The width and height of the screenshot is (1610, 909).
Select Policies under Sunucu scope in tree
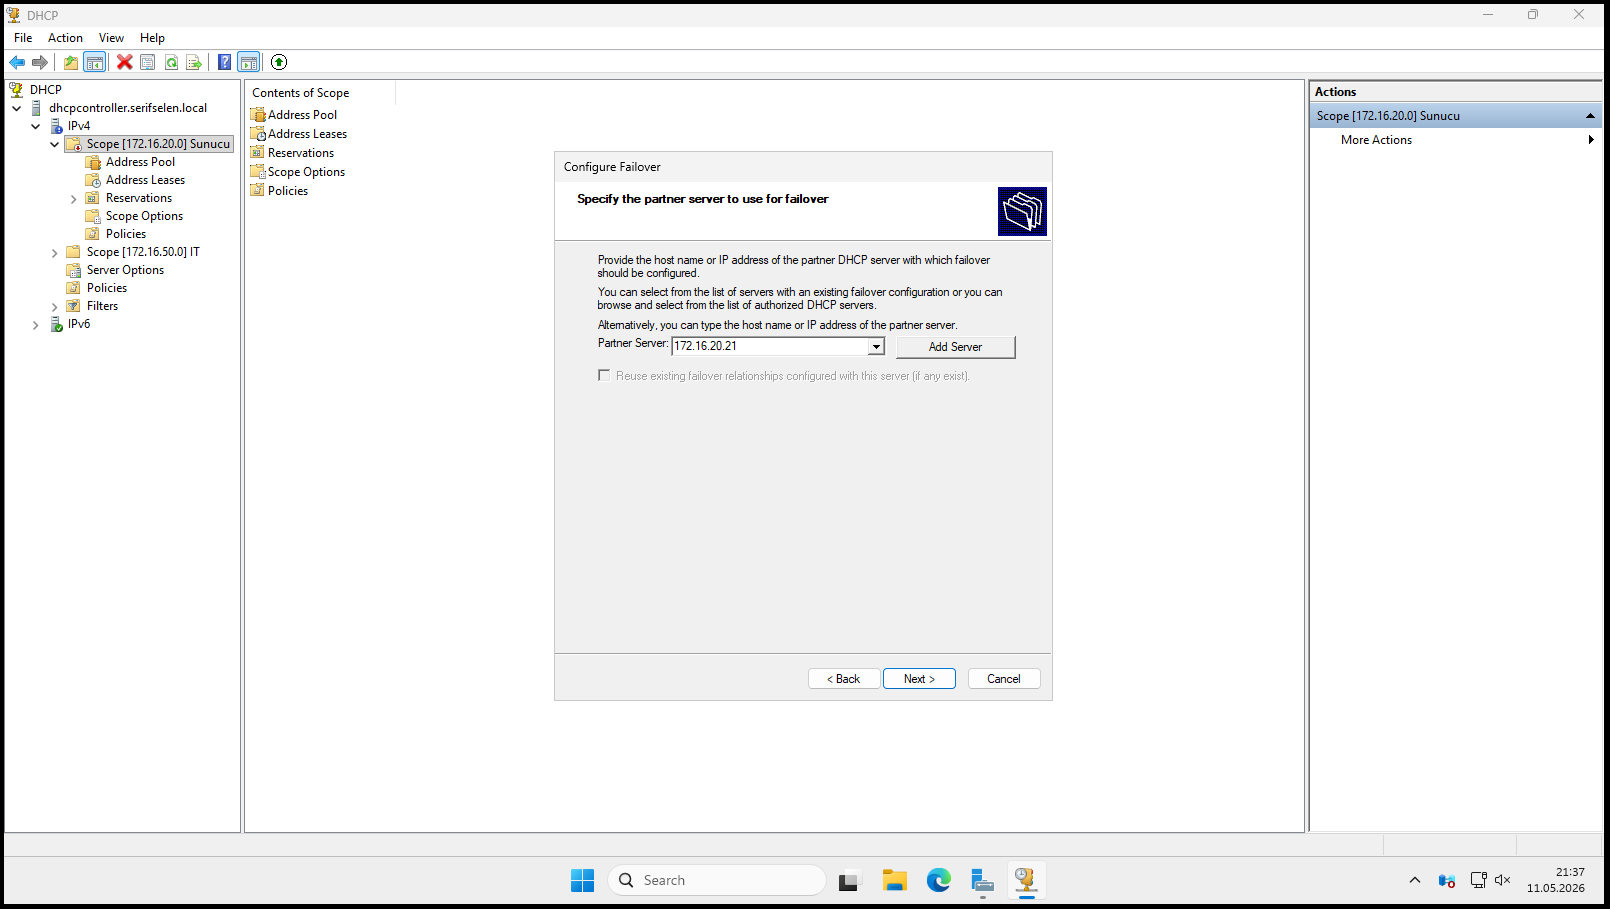[x=125, y=234]
